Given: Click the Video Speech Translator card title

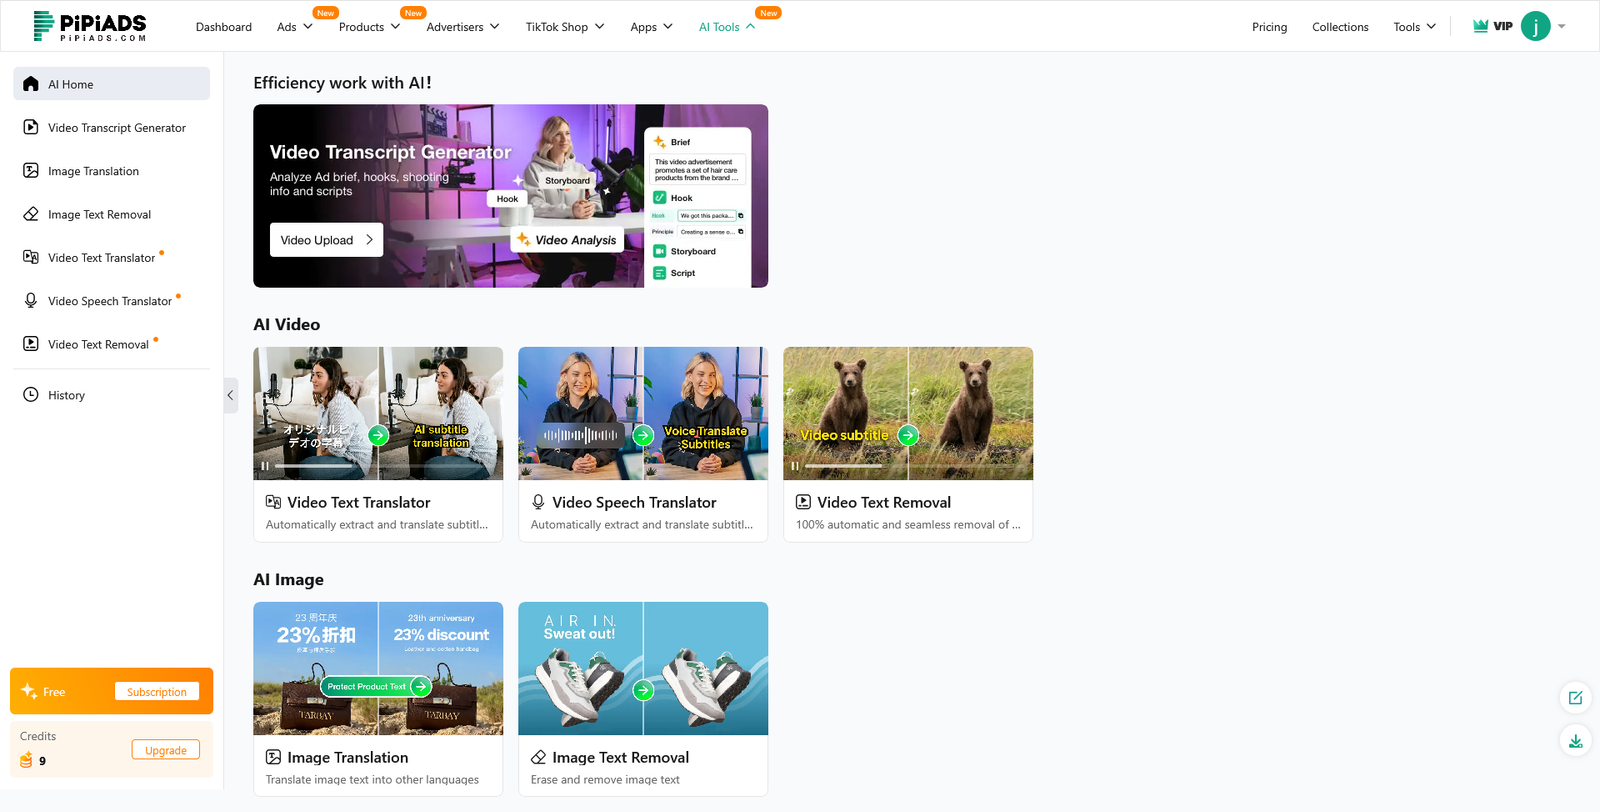Looking at the screenshot, I should [x=634, y=502].
